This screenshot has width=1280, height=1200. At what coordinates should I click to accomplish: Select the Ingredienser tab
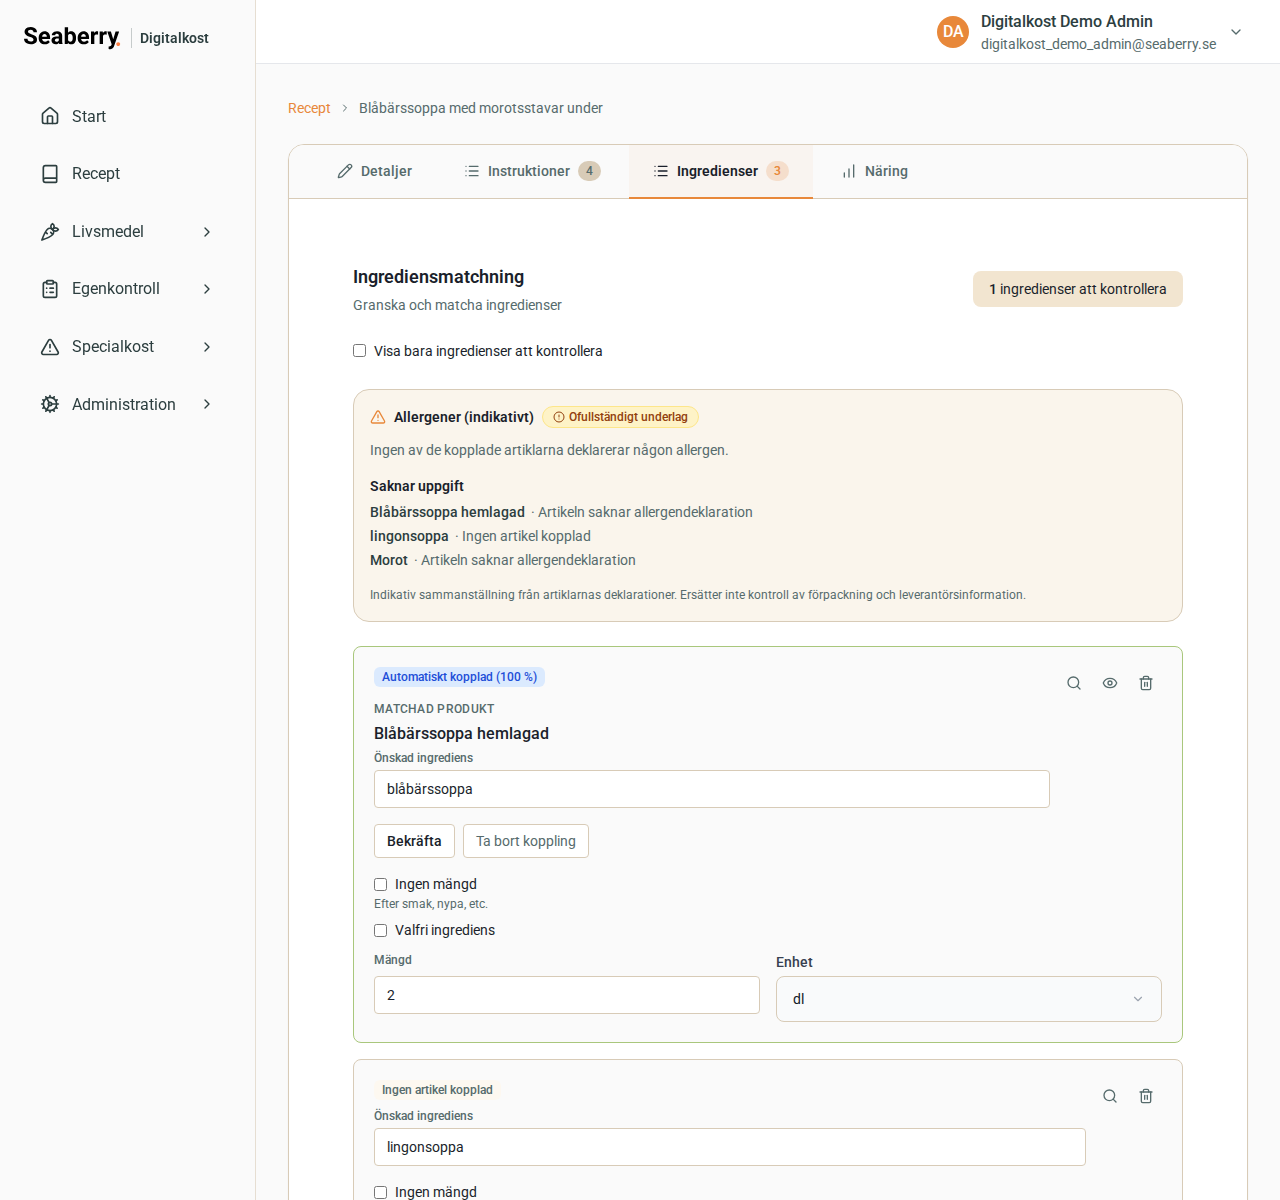tap(721, 171)
